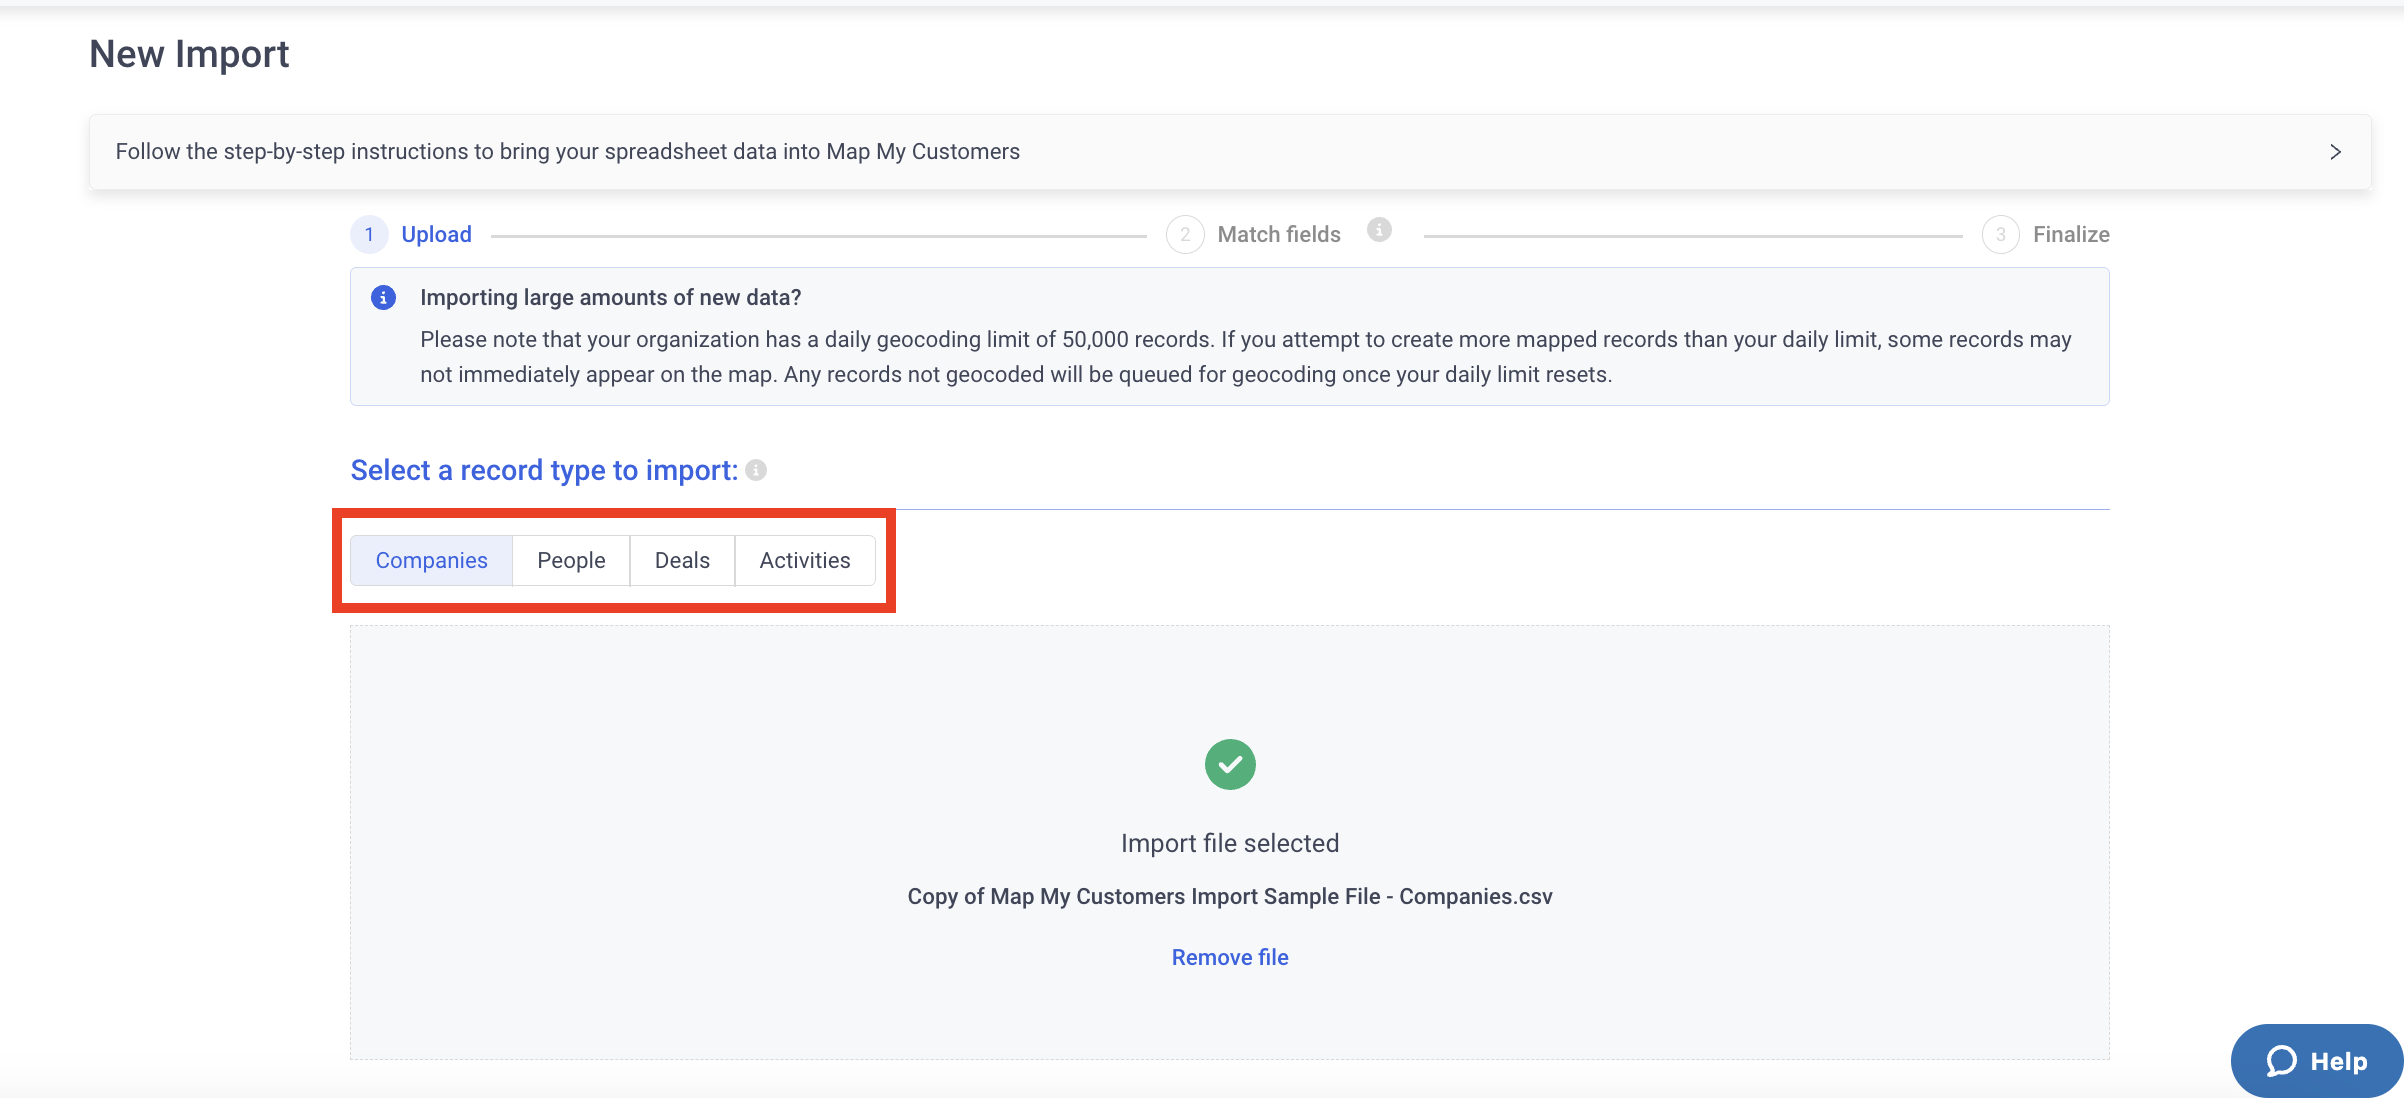Click 'Importing large amounts of new data?' heading
Image resolution: width=2404 pixels, height=1098 pixels.
click(x=610, y=297)
